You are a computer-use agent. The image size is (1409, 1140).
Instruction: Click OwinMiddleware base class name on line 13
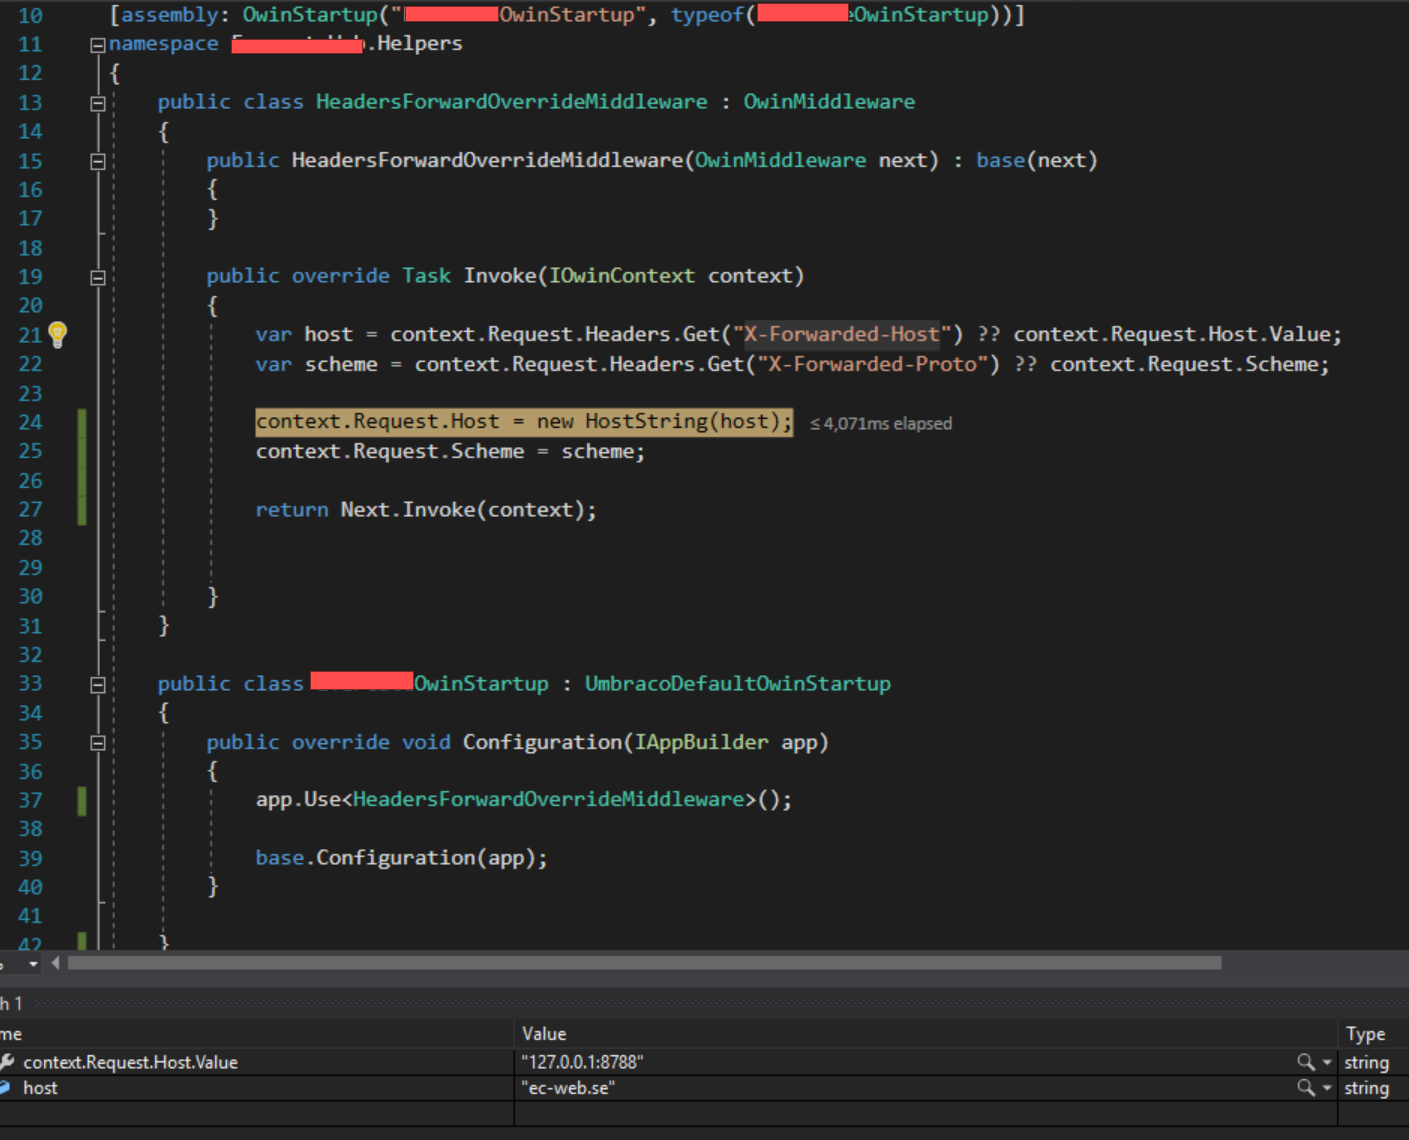829,102
